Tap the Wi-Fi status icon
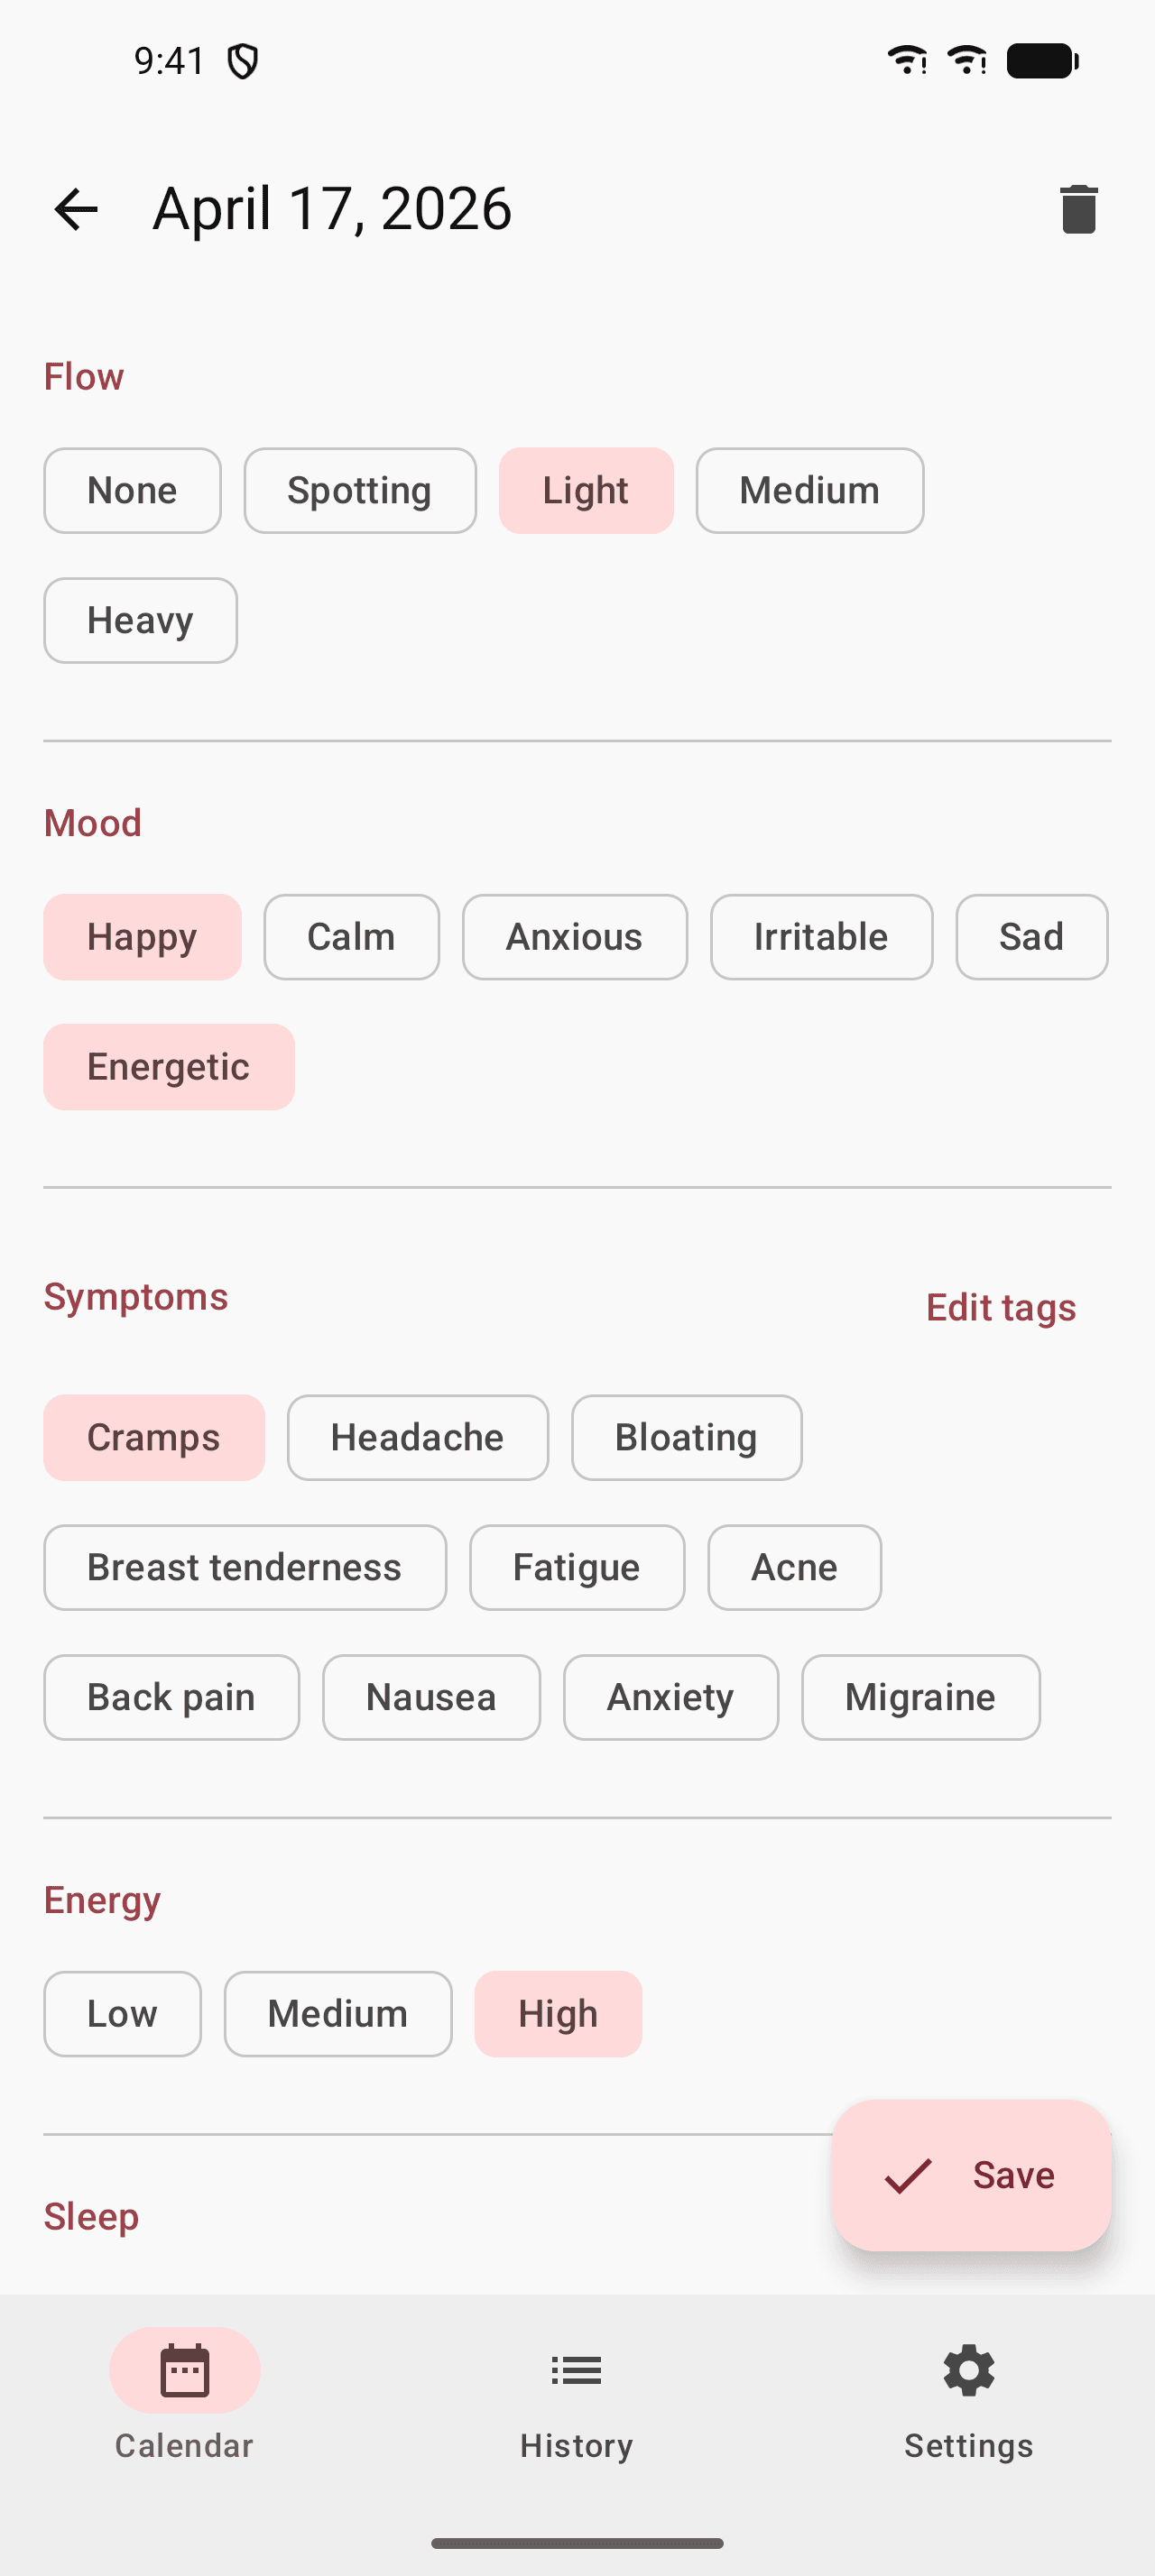The height and width of the screenshot is (2576, 1155). tap(906, 61)
